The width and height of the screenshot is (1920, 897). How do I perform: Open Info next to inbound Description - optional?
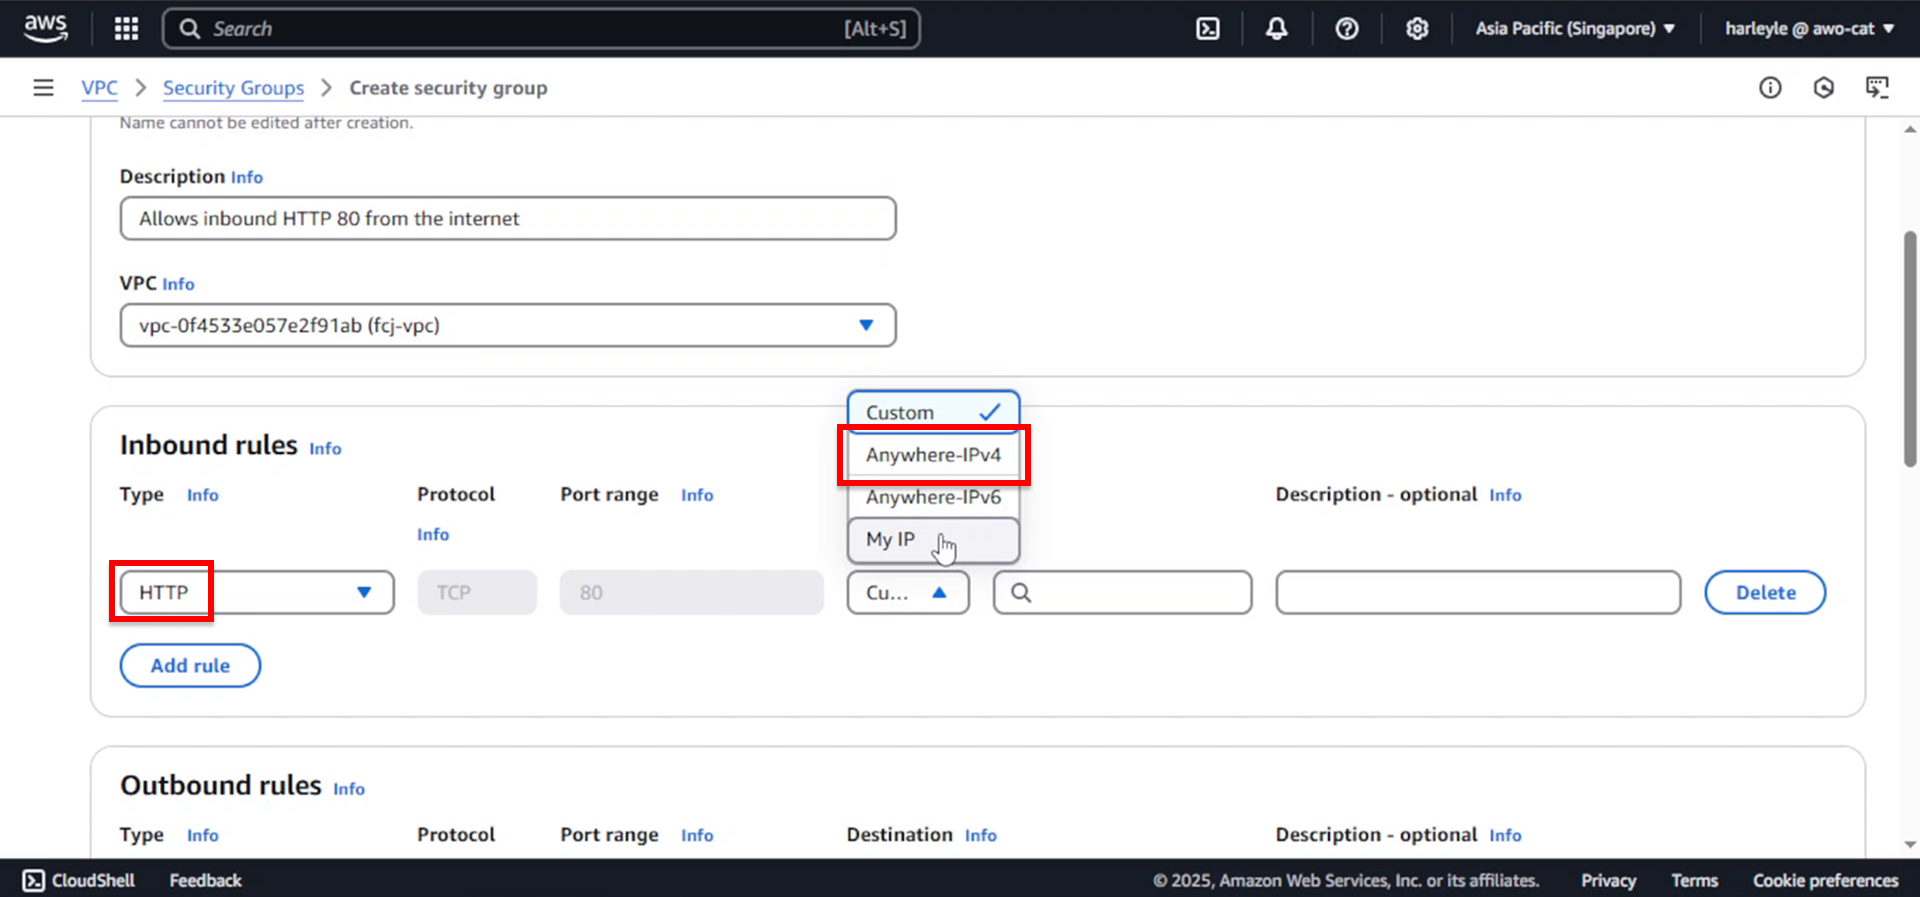tap(1505, 495)
